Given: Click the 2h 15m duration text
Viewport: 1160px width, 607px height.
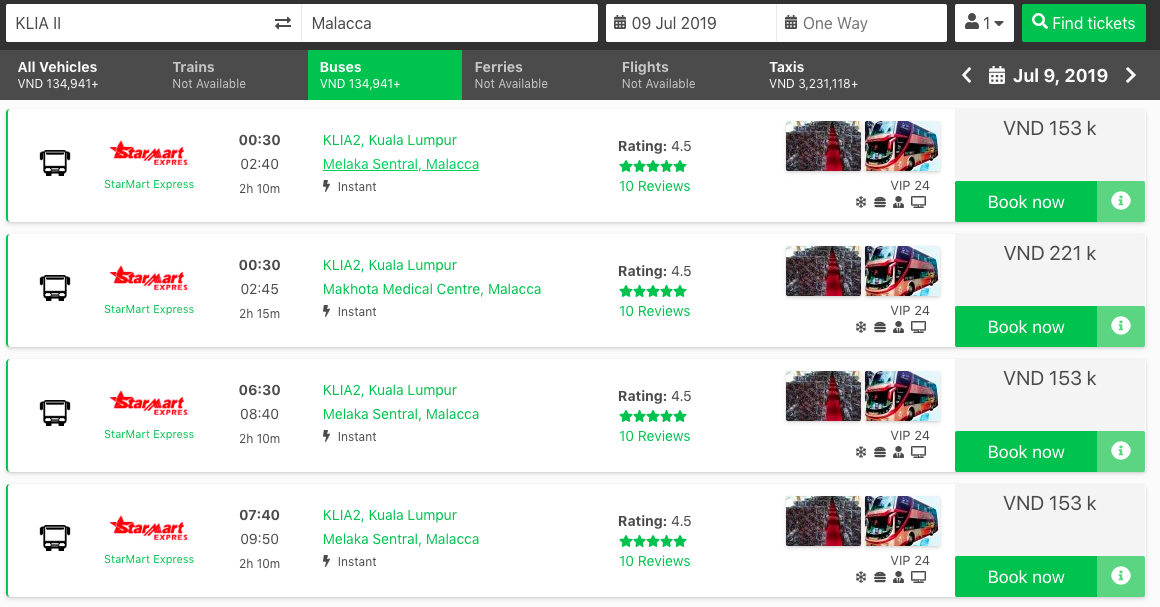Looking at the screenshot, I should click(x=260, y=314).
